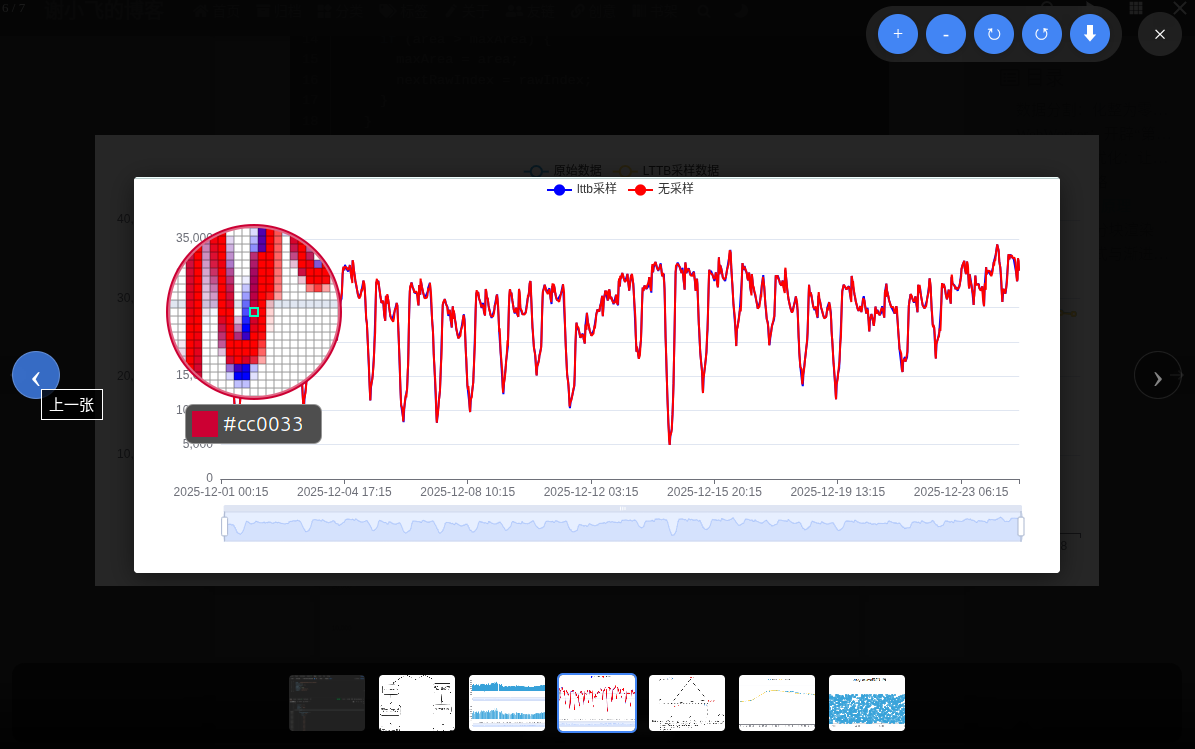
Task: Select the last blue scatter plot thumbnail
Action: click(x=867, y=703)
